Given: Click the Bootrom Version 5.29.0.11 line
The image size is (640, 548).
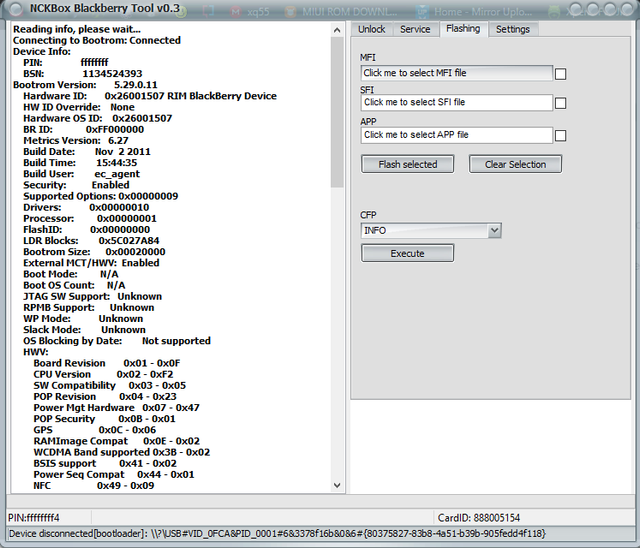Looking at the screenshot, I should (85, 85).
